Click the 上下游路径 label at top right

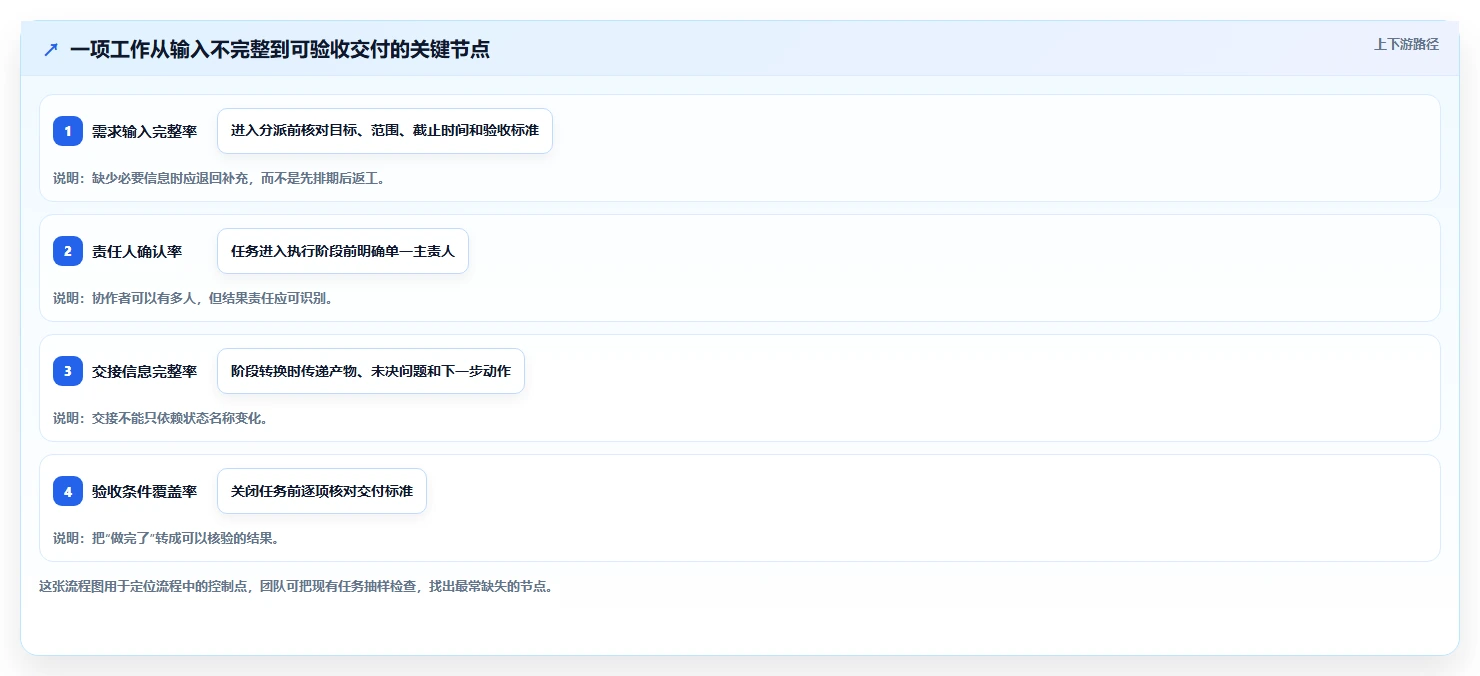pos(1406,44)
